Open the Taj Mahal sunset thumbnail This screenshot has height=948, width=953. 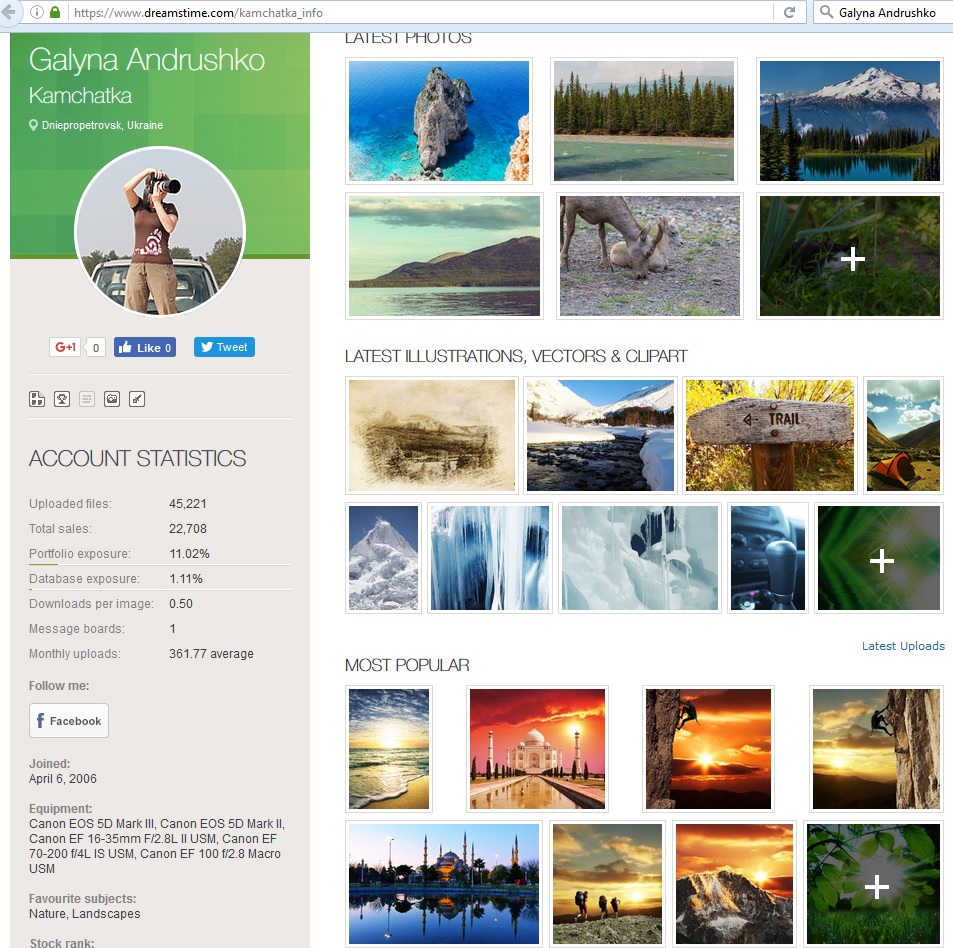[x=537, y=749]
